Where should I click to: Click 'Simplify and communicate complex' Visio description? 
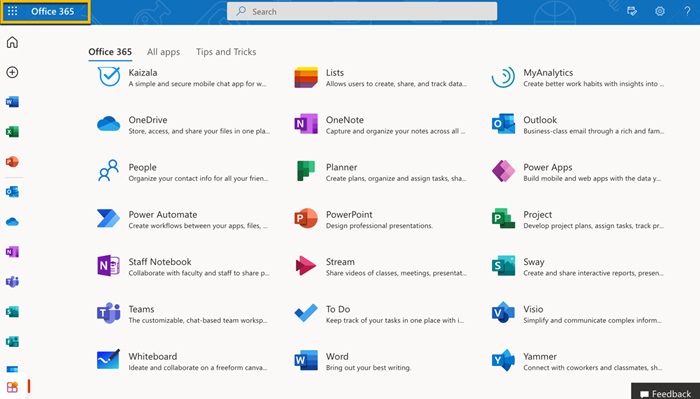[x=592, y=320]
